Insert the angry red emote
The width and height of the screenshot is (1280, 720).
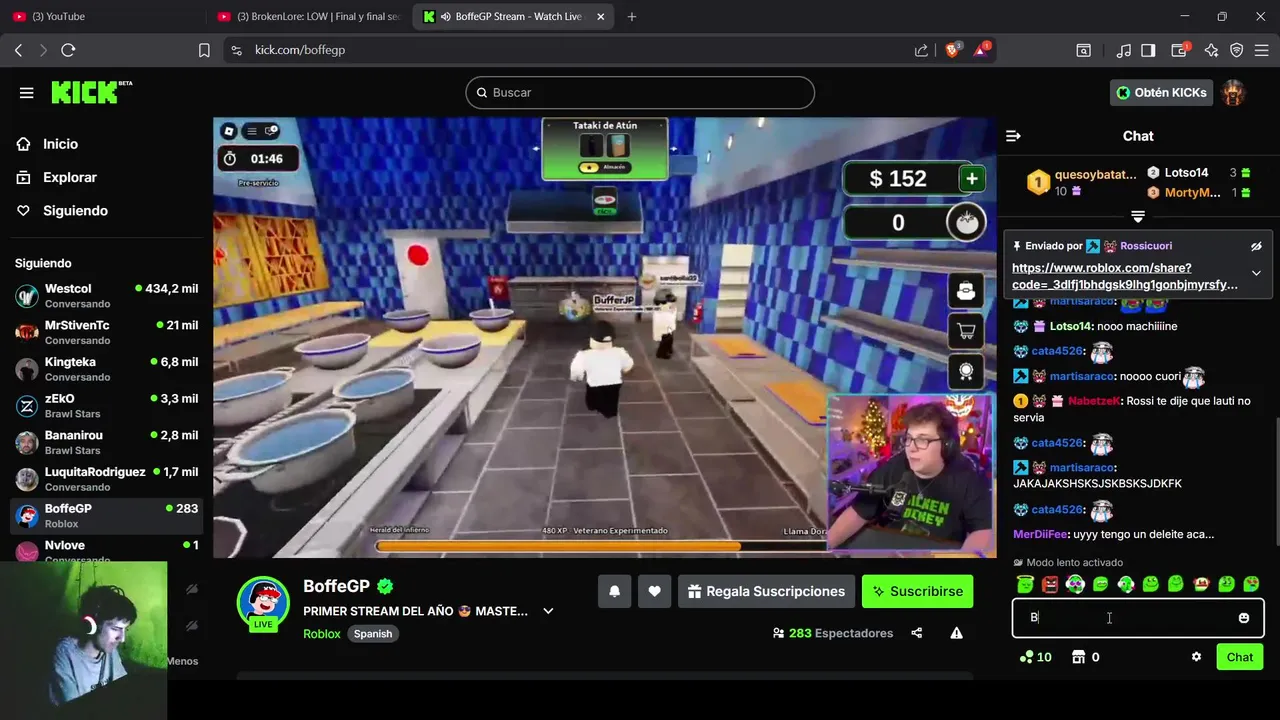(1050, 584)
